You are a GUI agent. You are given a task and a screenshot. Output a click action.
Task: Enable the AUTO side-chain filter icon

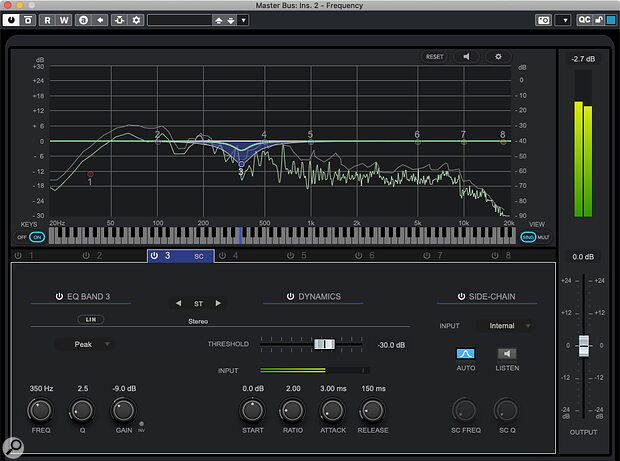[466, 353]
